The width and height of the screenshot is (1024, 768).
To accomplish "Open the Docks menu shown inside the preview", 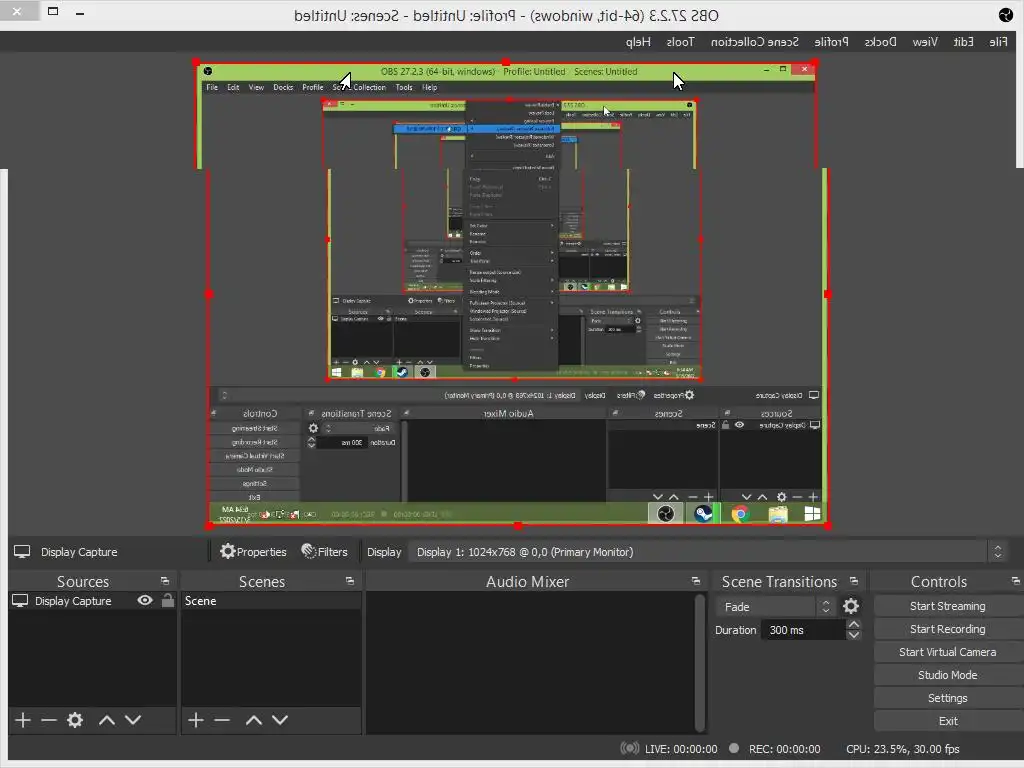I will pos(283,87).
